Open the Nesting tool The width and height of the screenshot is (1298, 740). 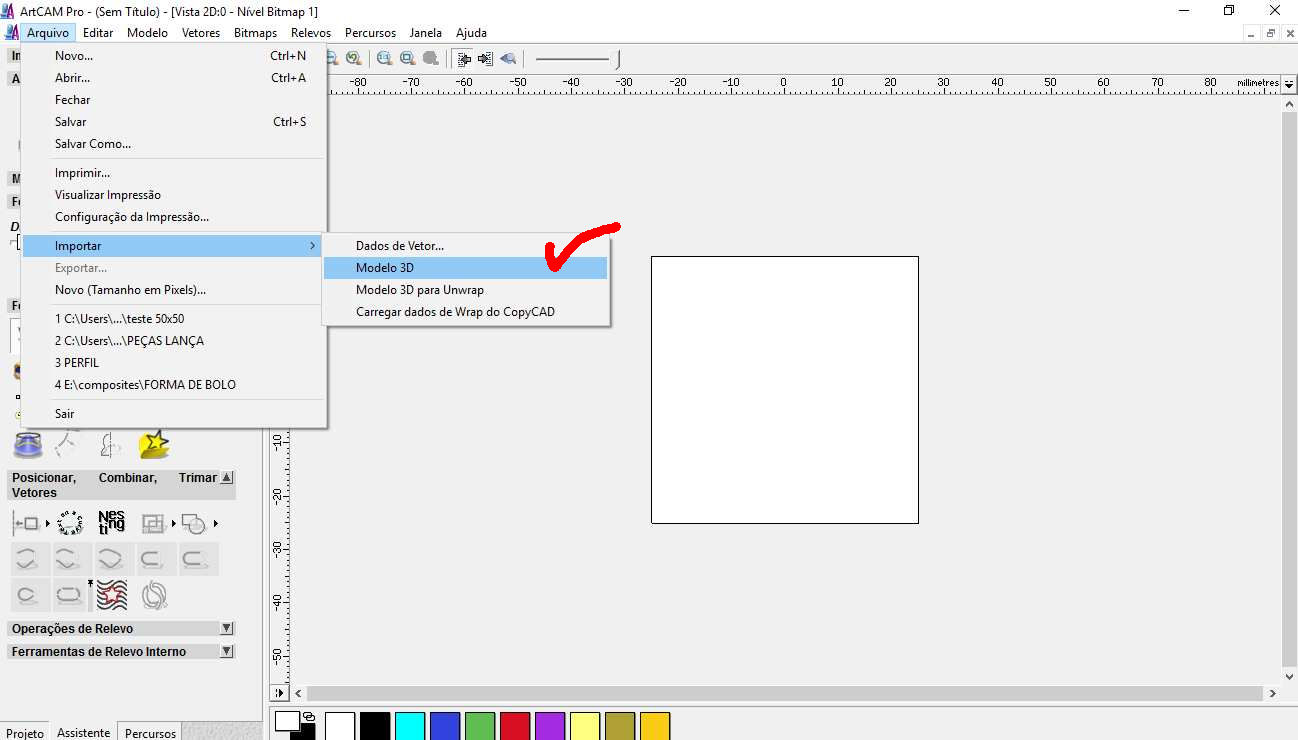(112, 522)
